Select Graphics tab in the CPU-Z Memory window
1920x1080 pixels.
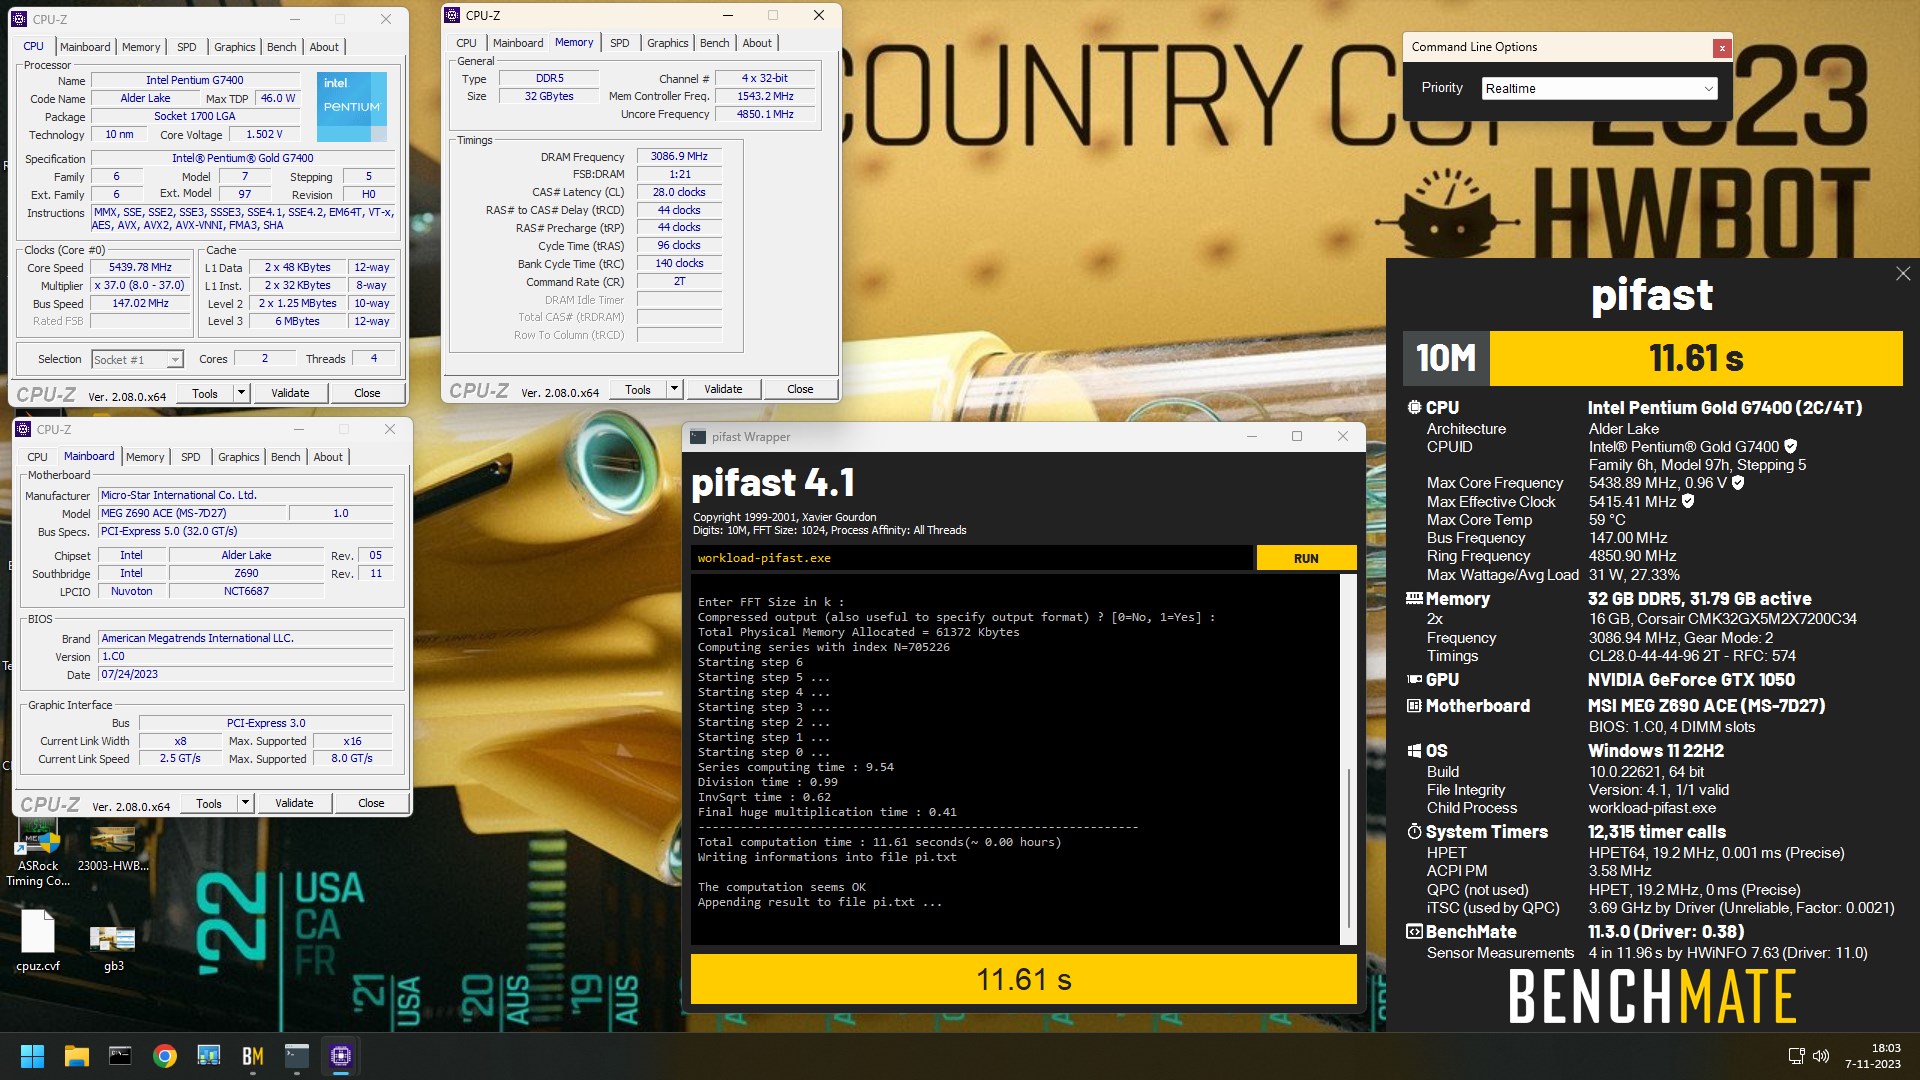coord(667,43)
